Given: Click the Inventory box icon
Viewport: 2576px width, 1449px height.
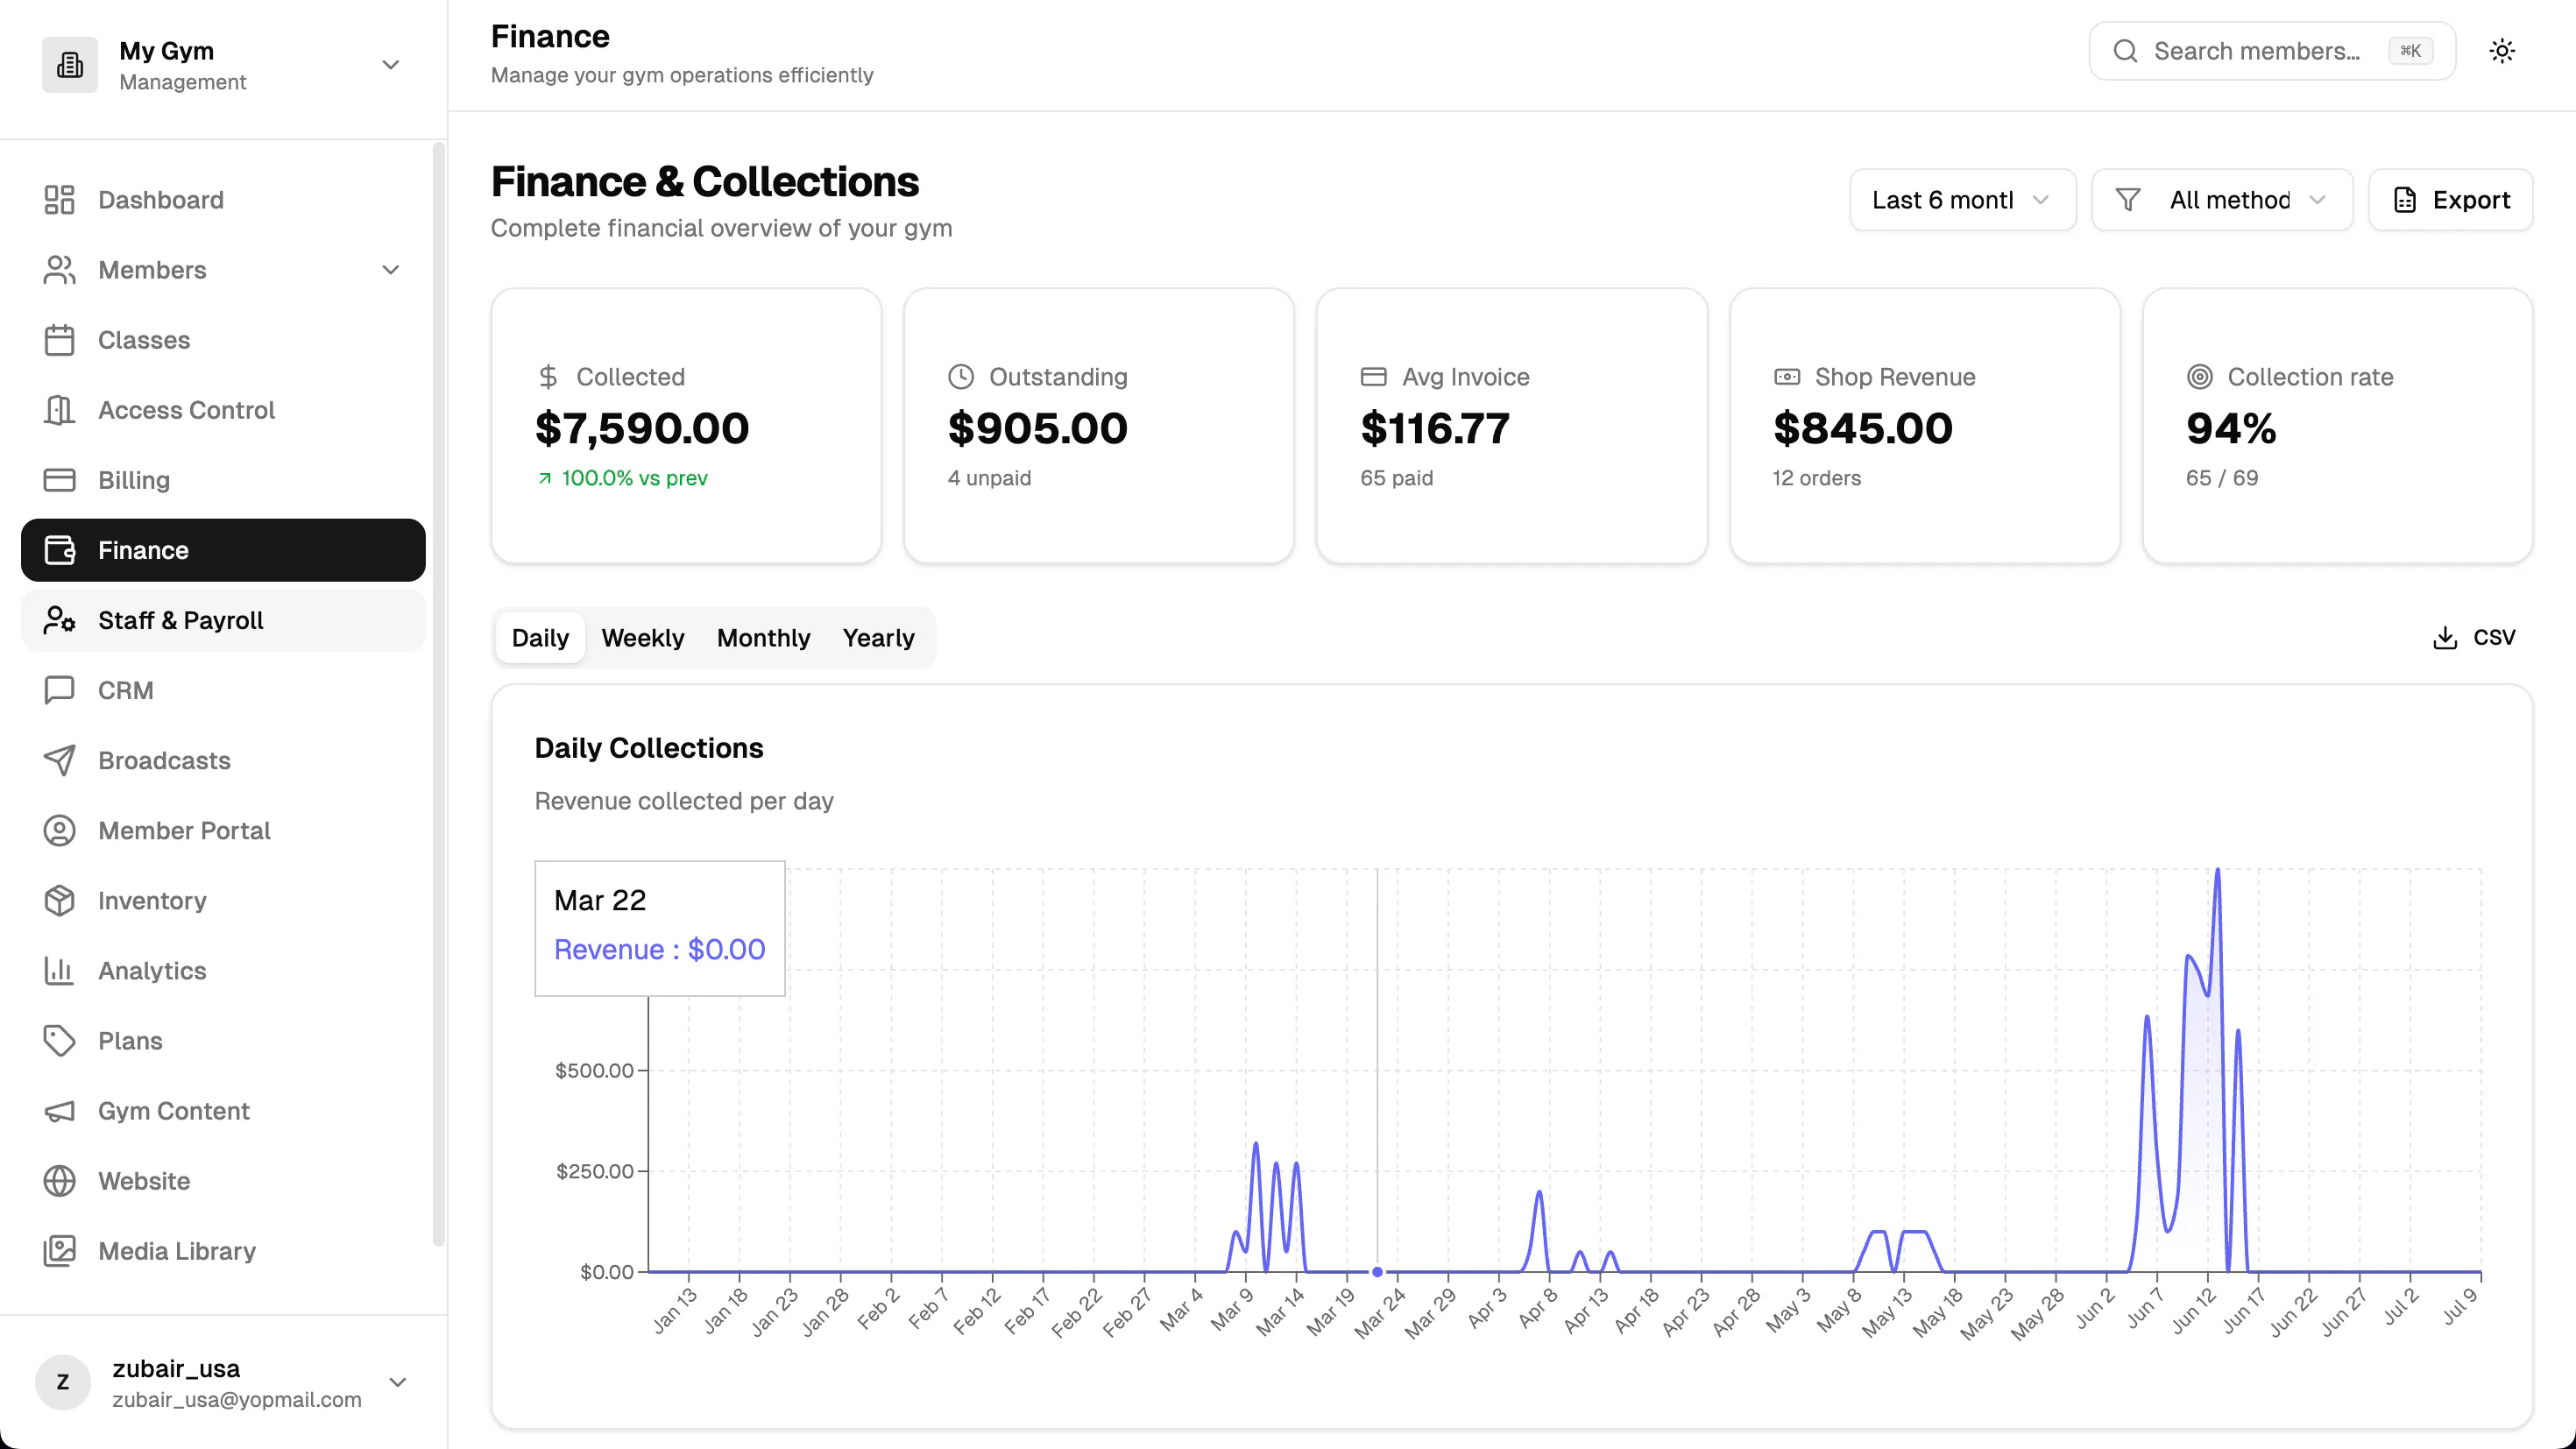Looking at the screenshot, I should click(x=59, y=900).
